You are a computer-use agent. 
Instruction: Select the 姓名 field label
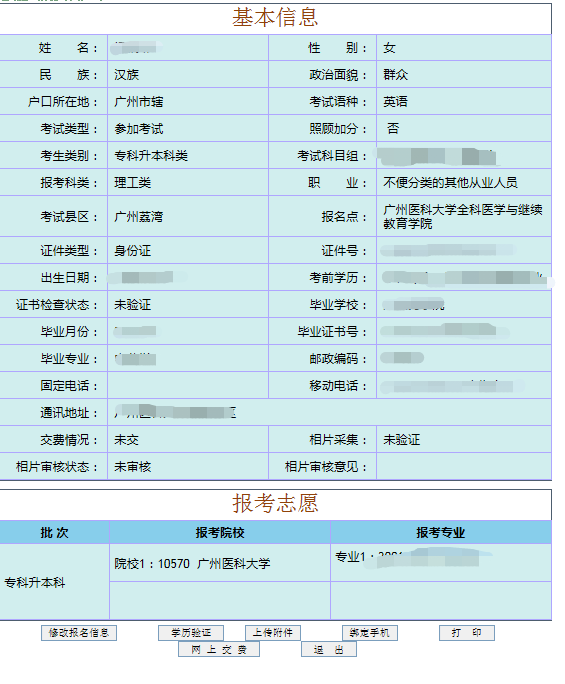tap(69, 48)
